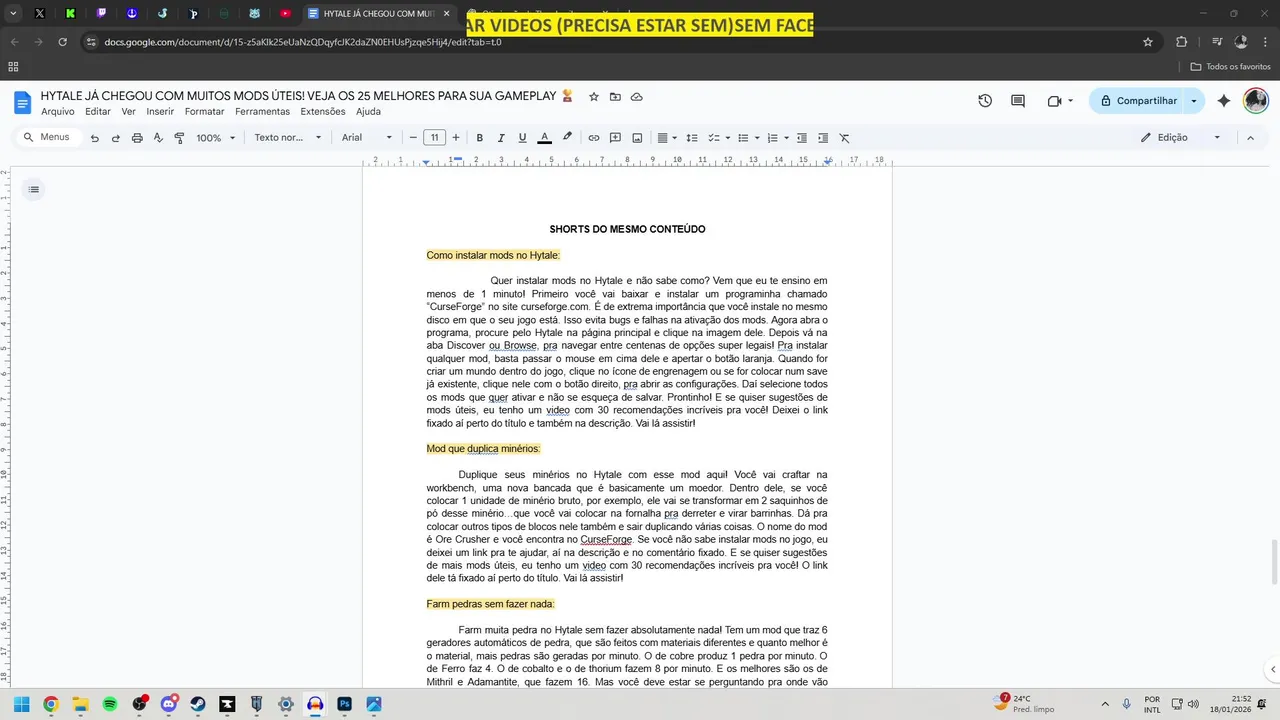Open the zoom level dropdown at 100%
The height and width of the screenshot is (720, 1280).
pyautogui.click(x=215, y=138)
